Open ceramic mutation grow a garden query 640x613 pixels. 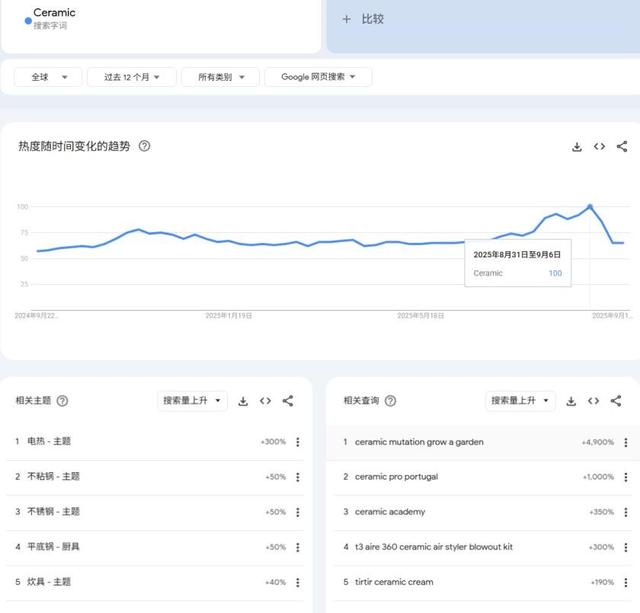[x=419, y=442]
